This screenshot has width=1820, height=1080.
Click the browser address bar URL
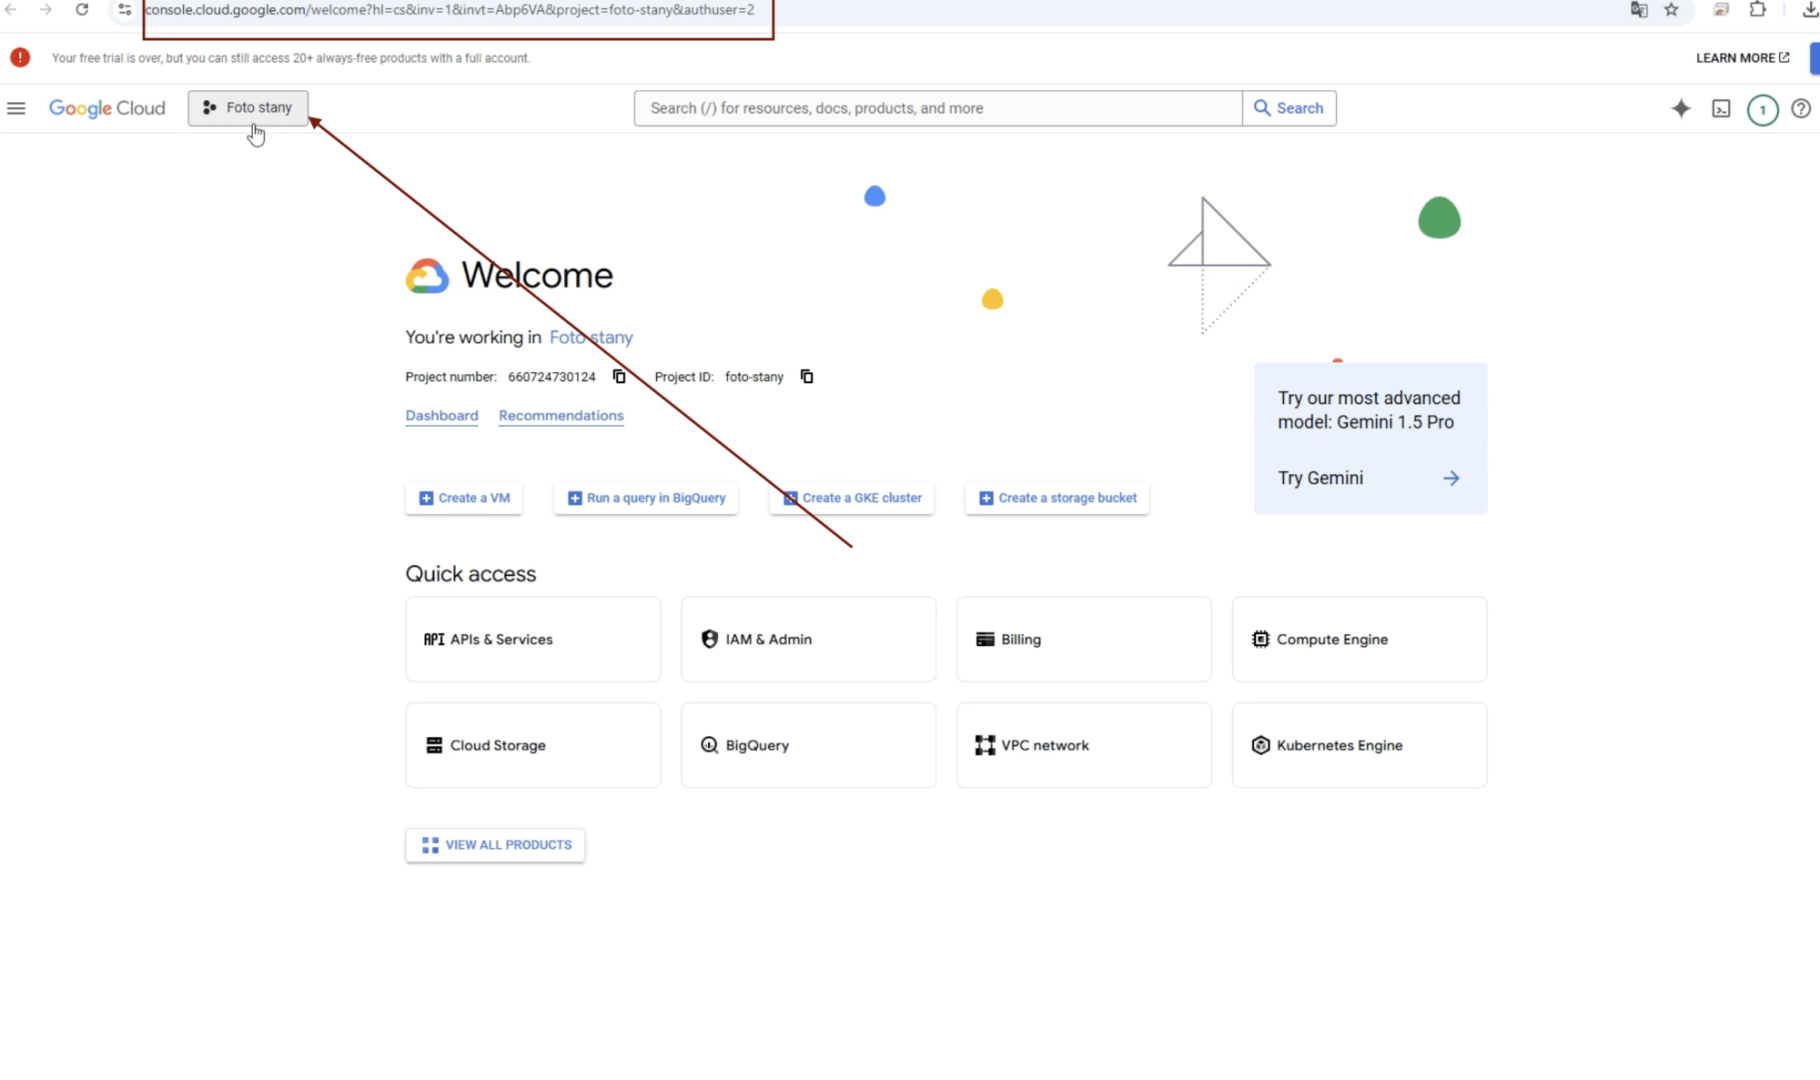(x=450, y=10)
